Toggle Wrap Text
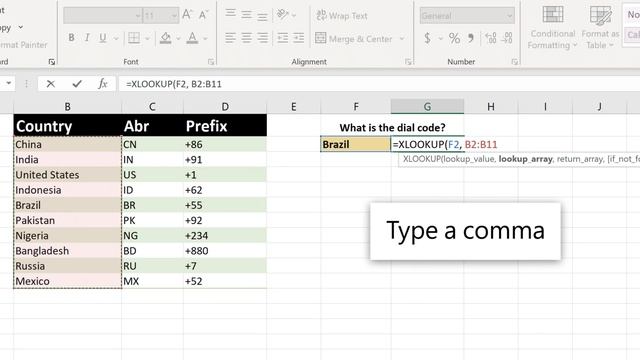This screenshot has width=640, height=360. tap(342, 16)
